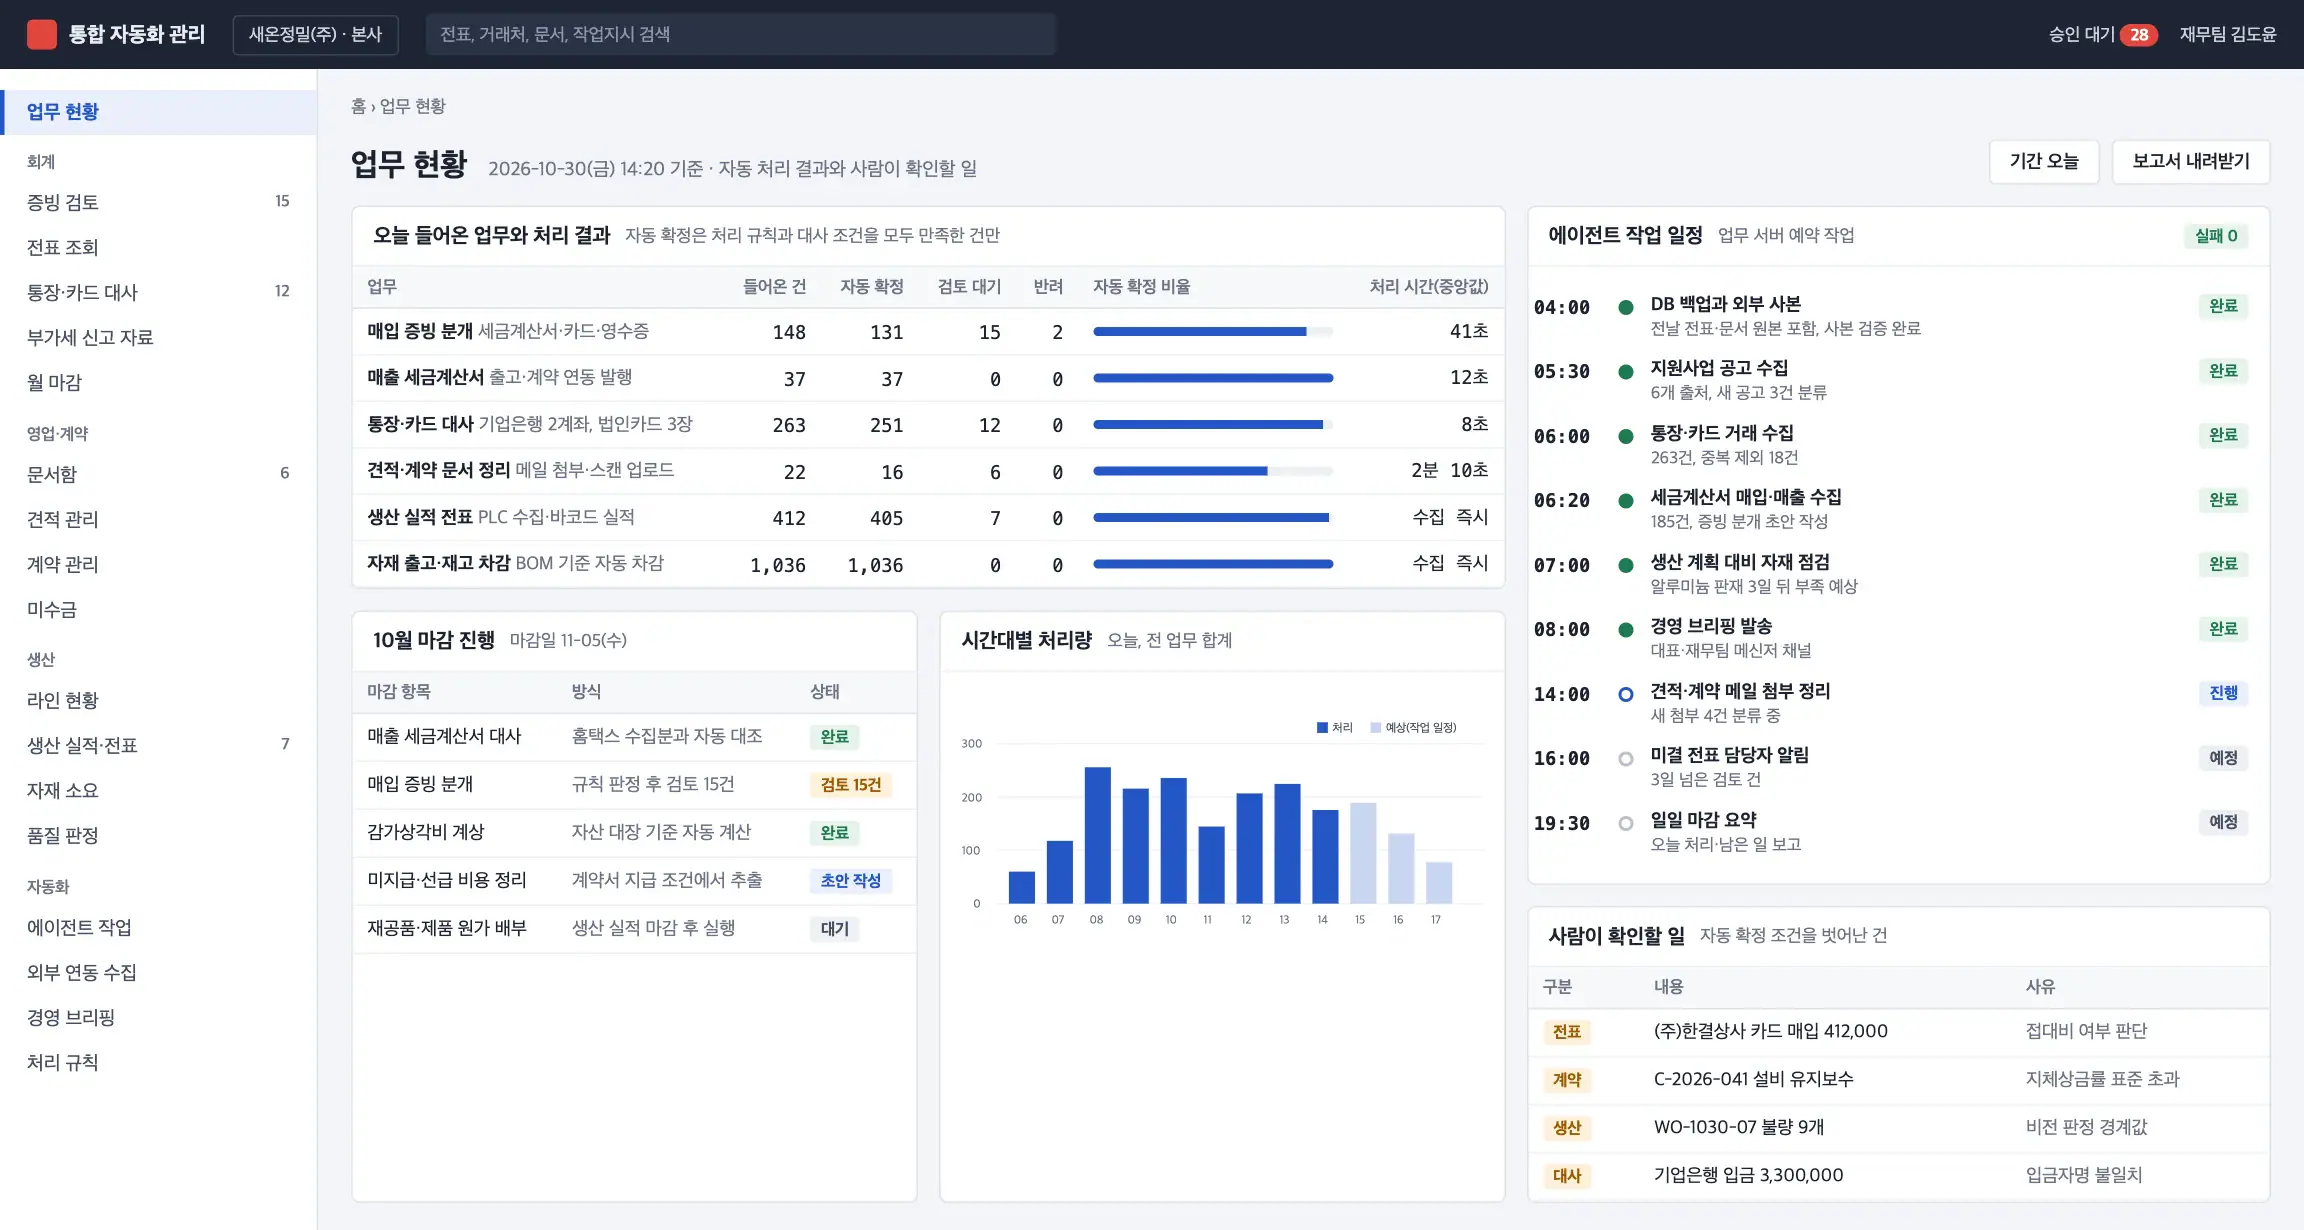The width and height of the screenshot is (2304, 1230).
Task: Open the 기간 오늘 period selector
Action: coord(2043,161)
